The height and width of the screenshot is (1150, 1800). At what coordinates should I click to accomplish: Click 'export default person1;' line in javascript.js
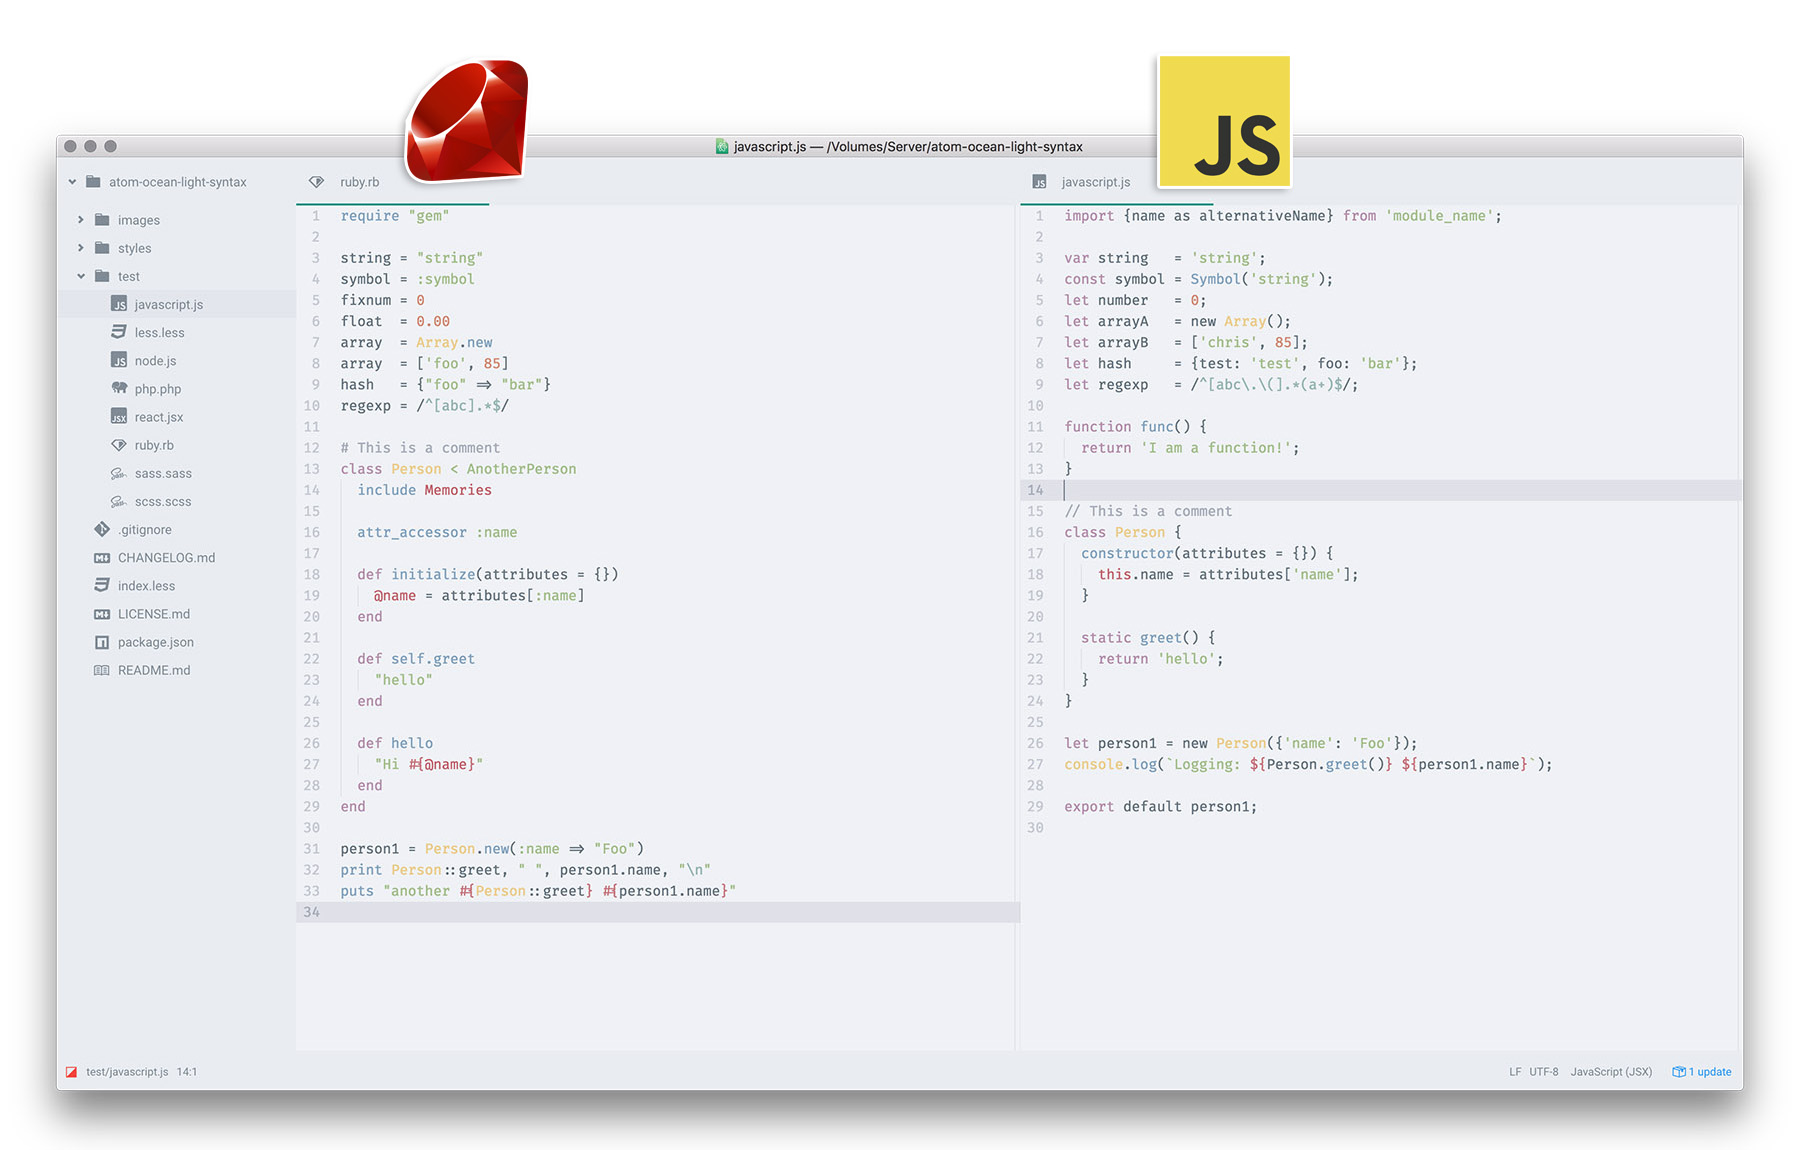point(1160,807)
